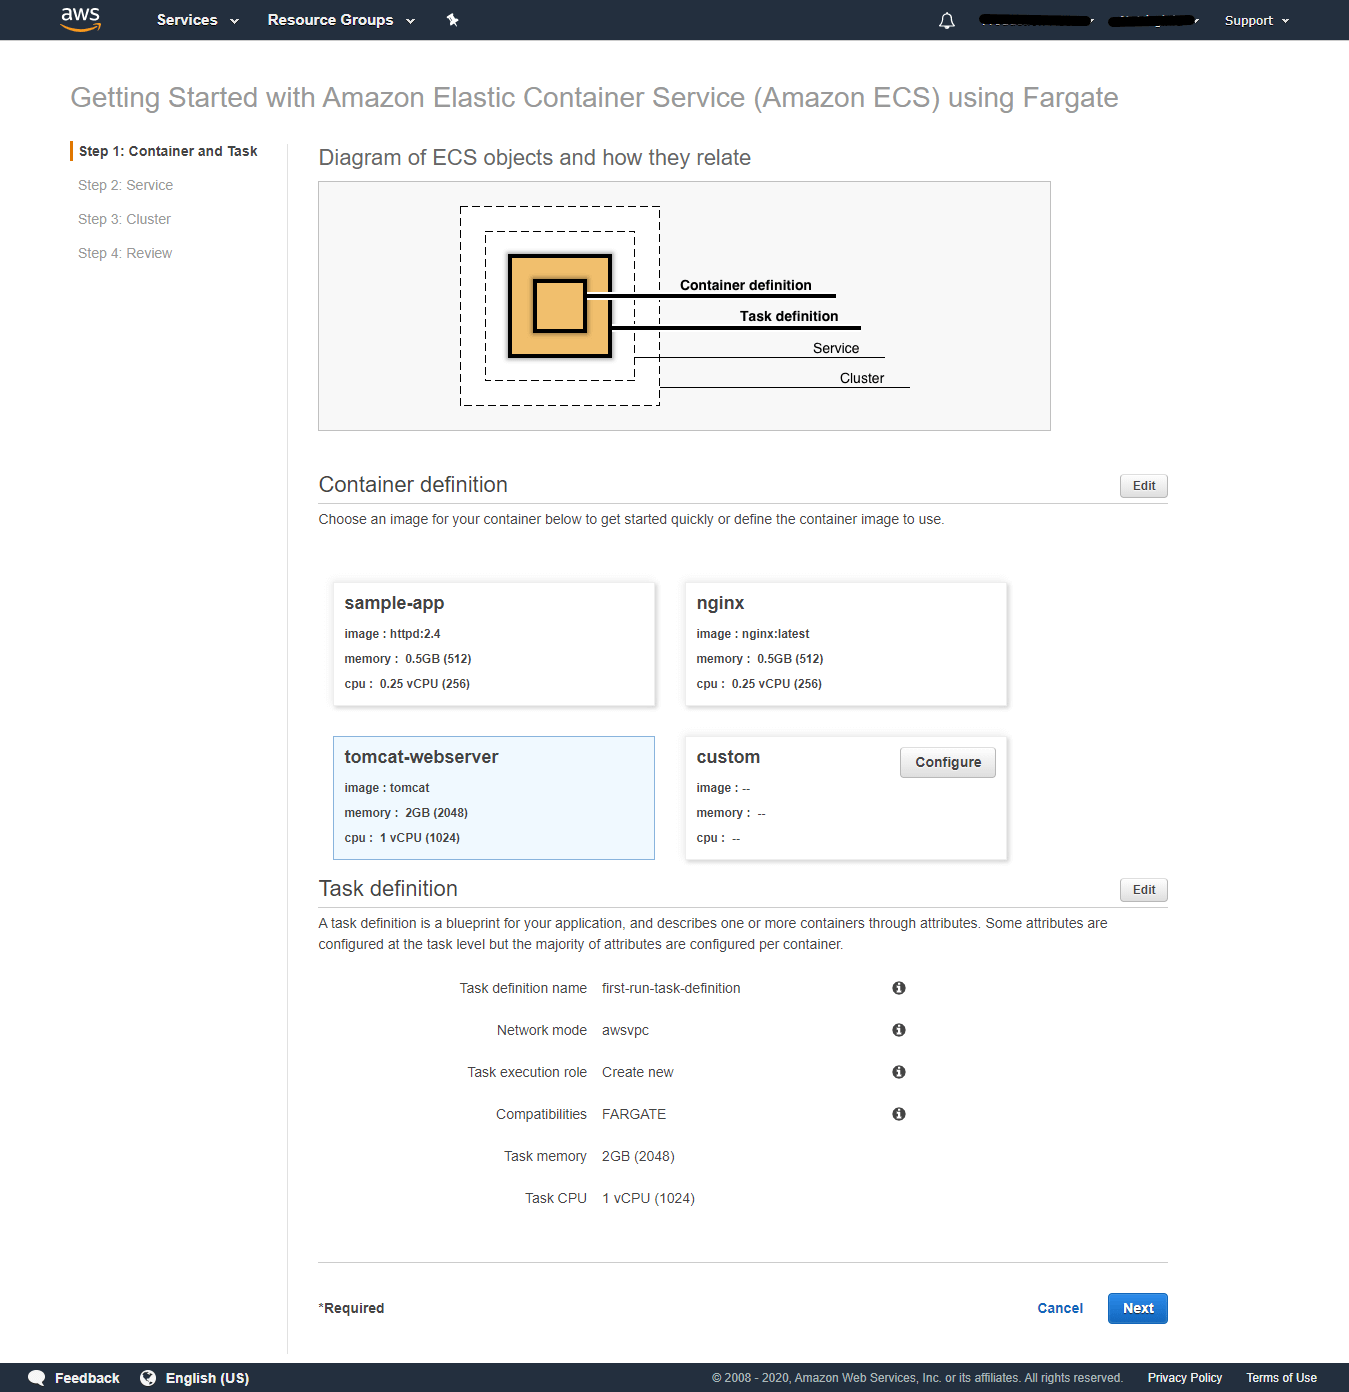1349x1392 pixels.
Task: Click the awsvpc network mode value
Action: coord(625,1030)
